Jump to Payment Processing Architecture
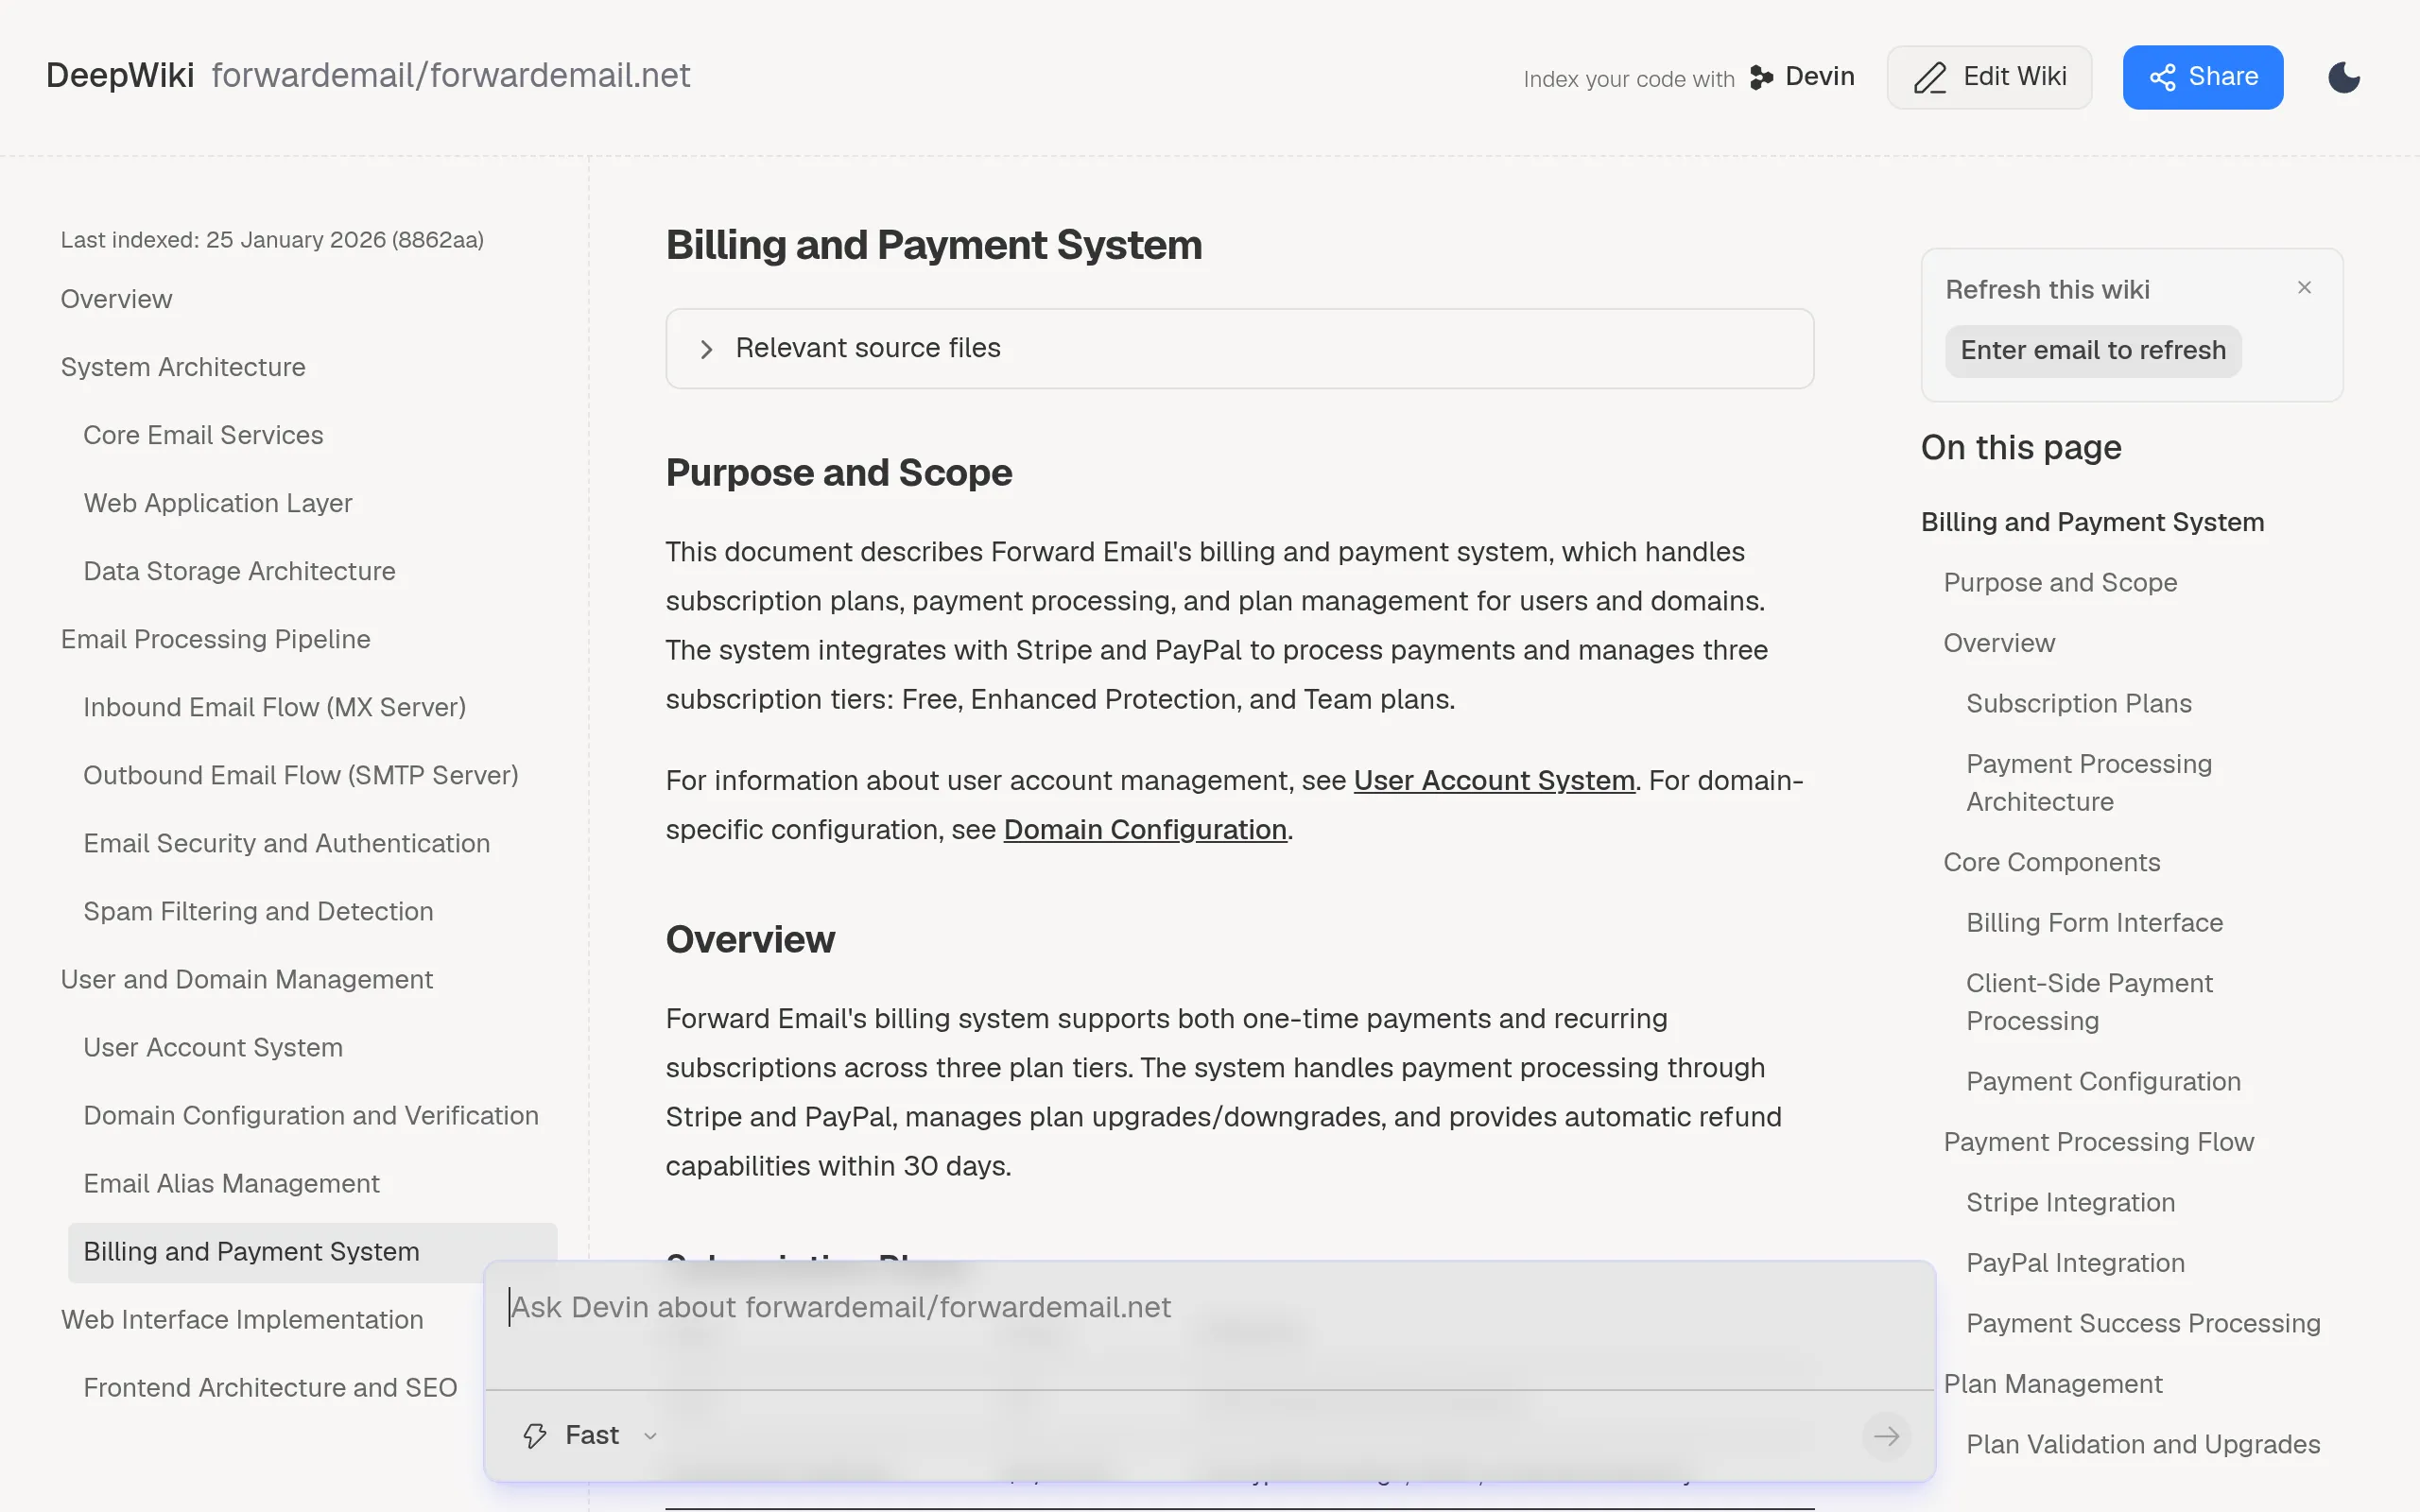Screen dimensions: 2420x1512 point(2088,783)
